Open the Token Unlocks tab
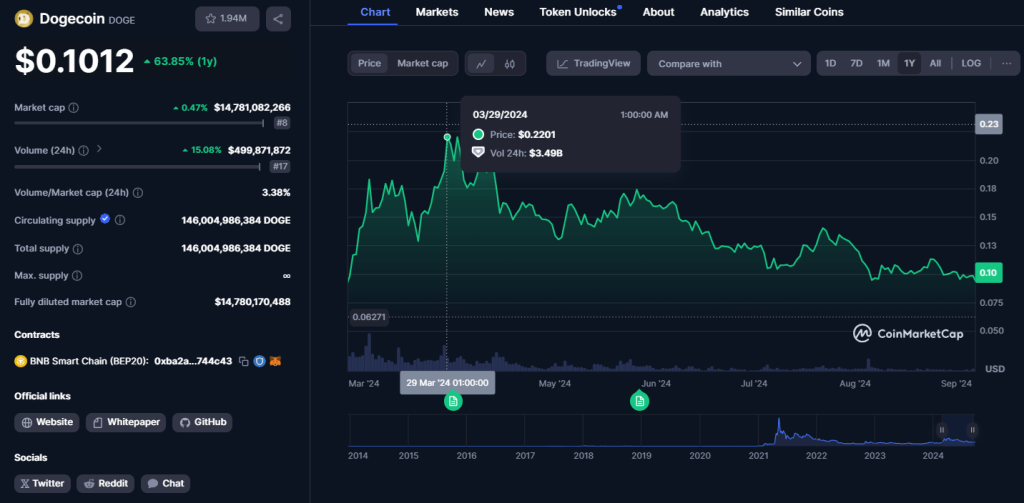The height and width of the screenshot is (503, 1024). tap(578, 12)
